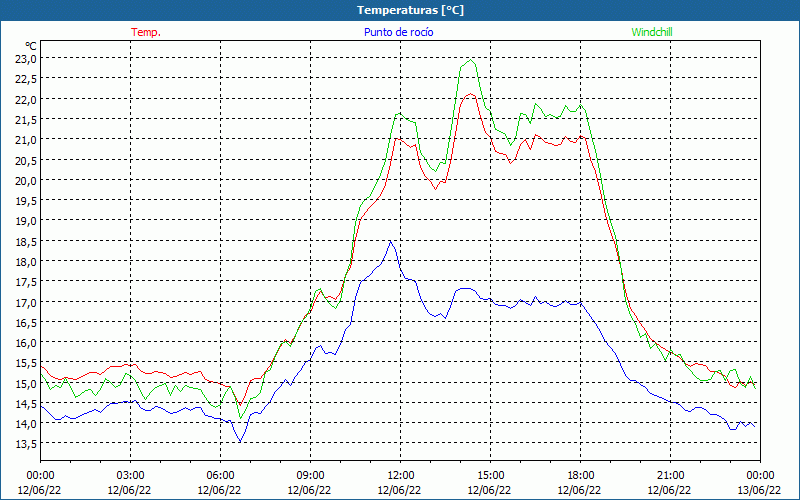The width and height of the screenshot is (800, 500).
Task: Click the 03:00 time axis label
Action: point(130,476)
